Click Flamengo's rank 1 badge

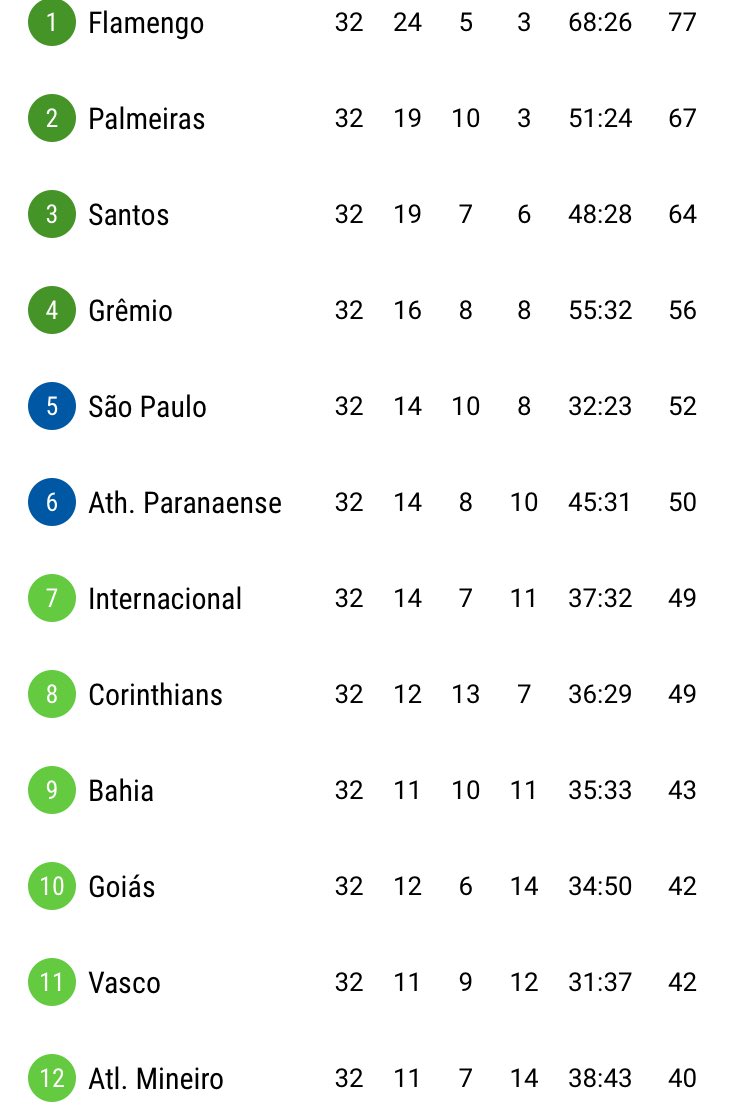(52, 22)
